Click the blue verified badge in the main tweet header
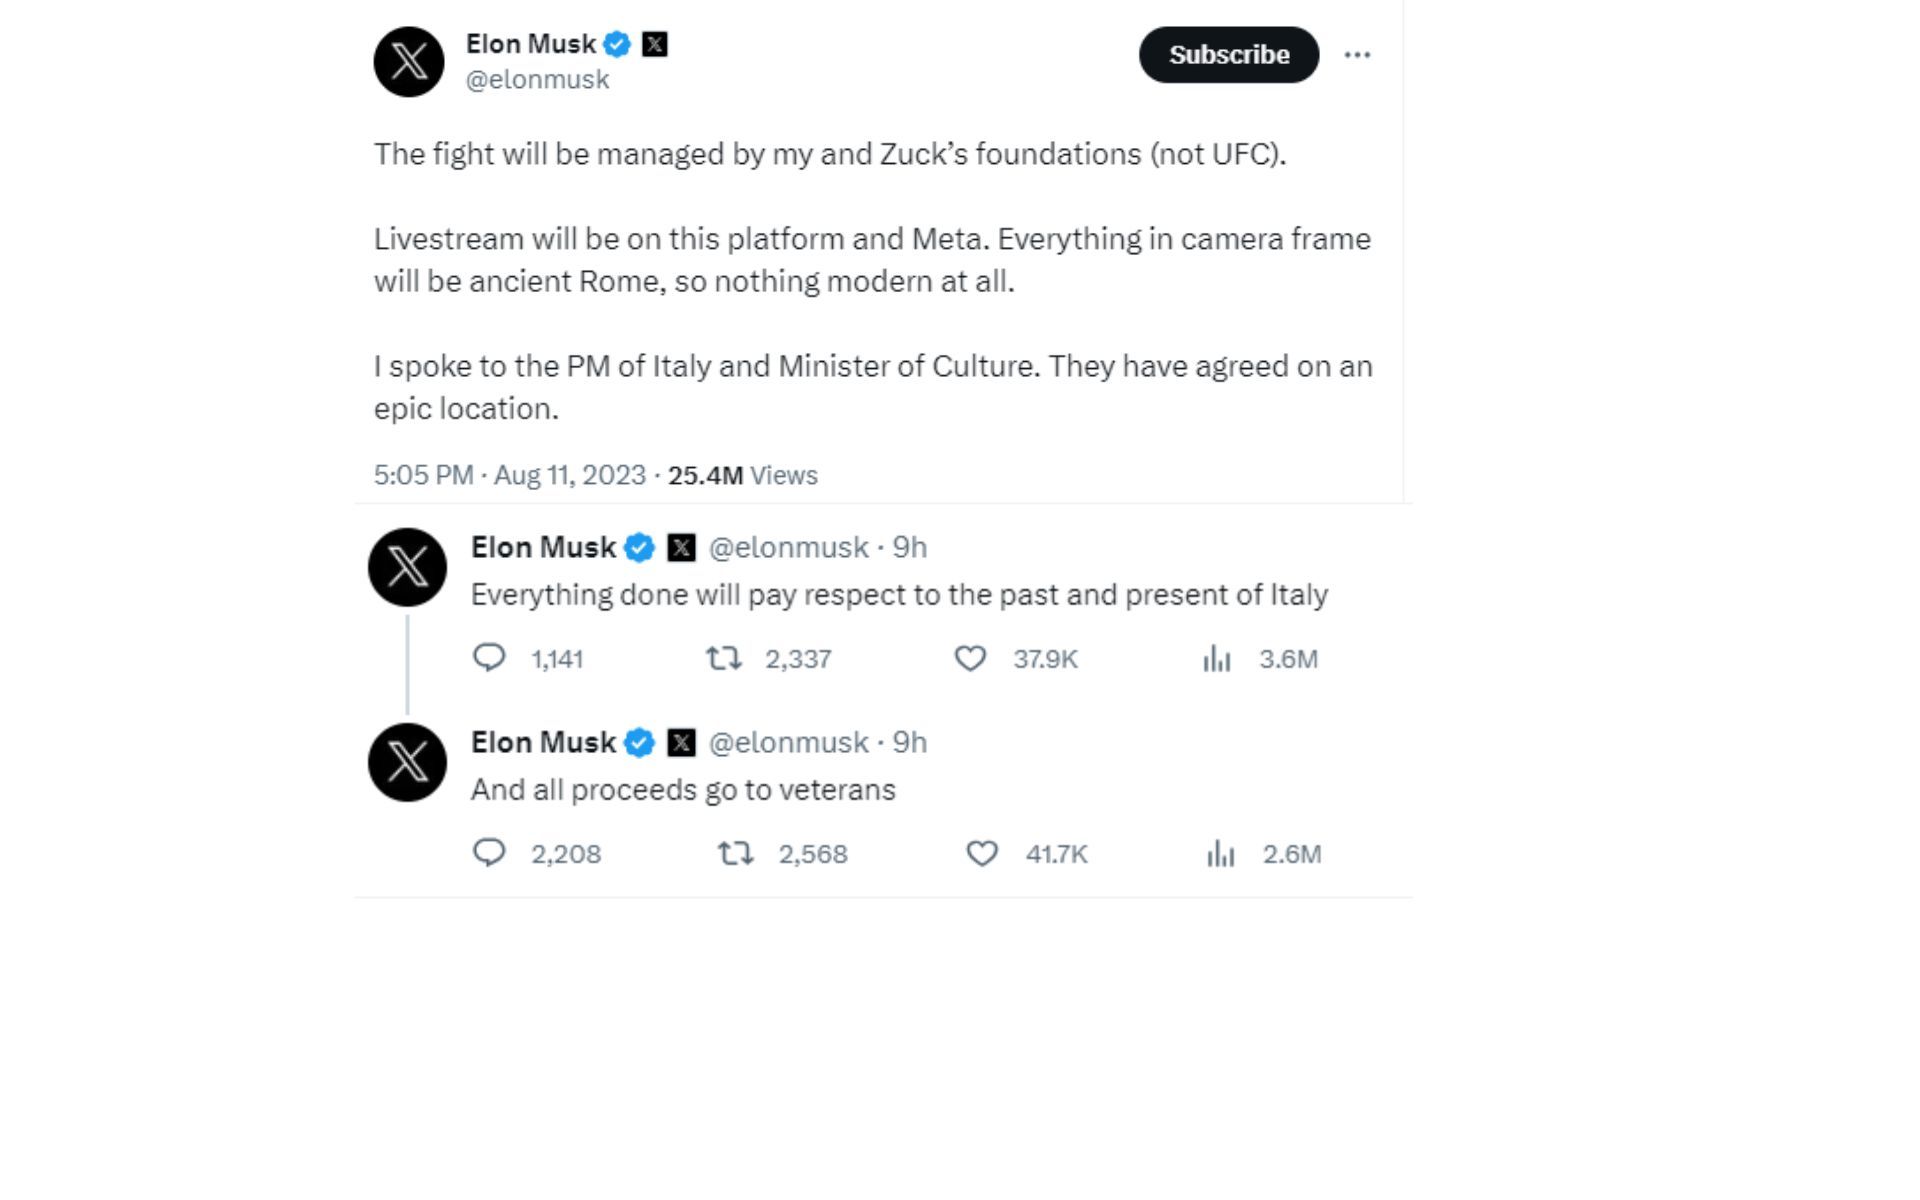This screenshot has width=1920, height=1200. click(617, 44)
